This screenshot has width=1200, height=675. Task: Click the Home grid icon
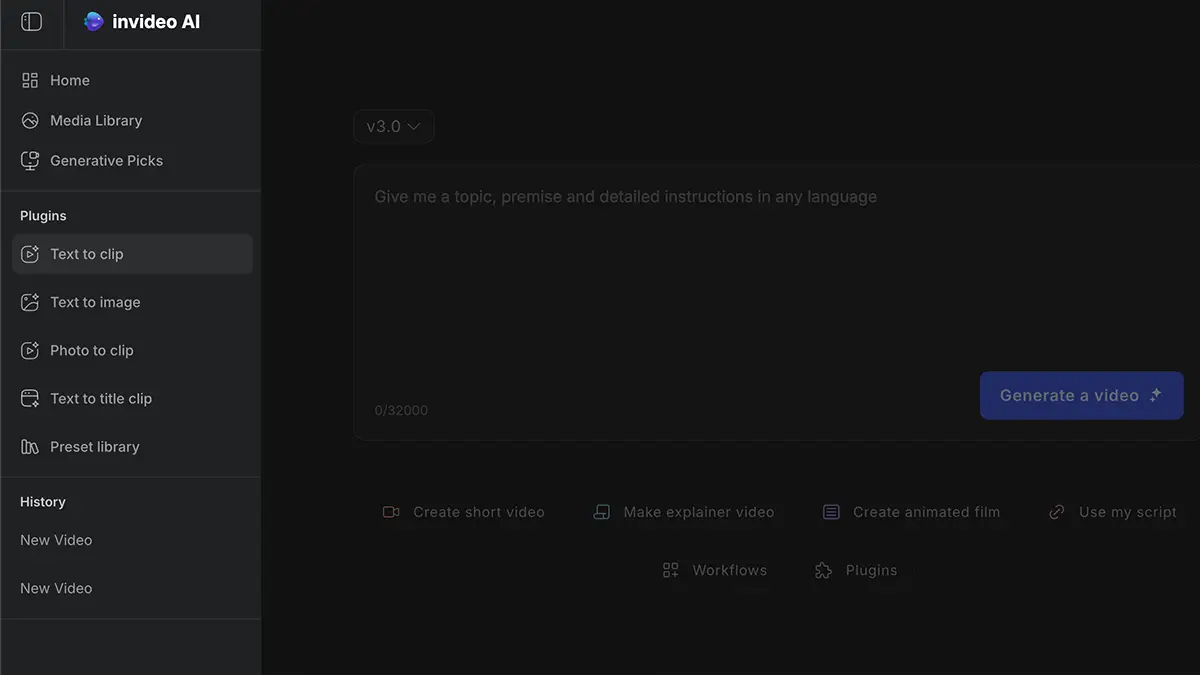(x=30, y=80)
